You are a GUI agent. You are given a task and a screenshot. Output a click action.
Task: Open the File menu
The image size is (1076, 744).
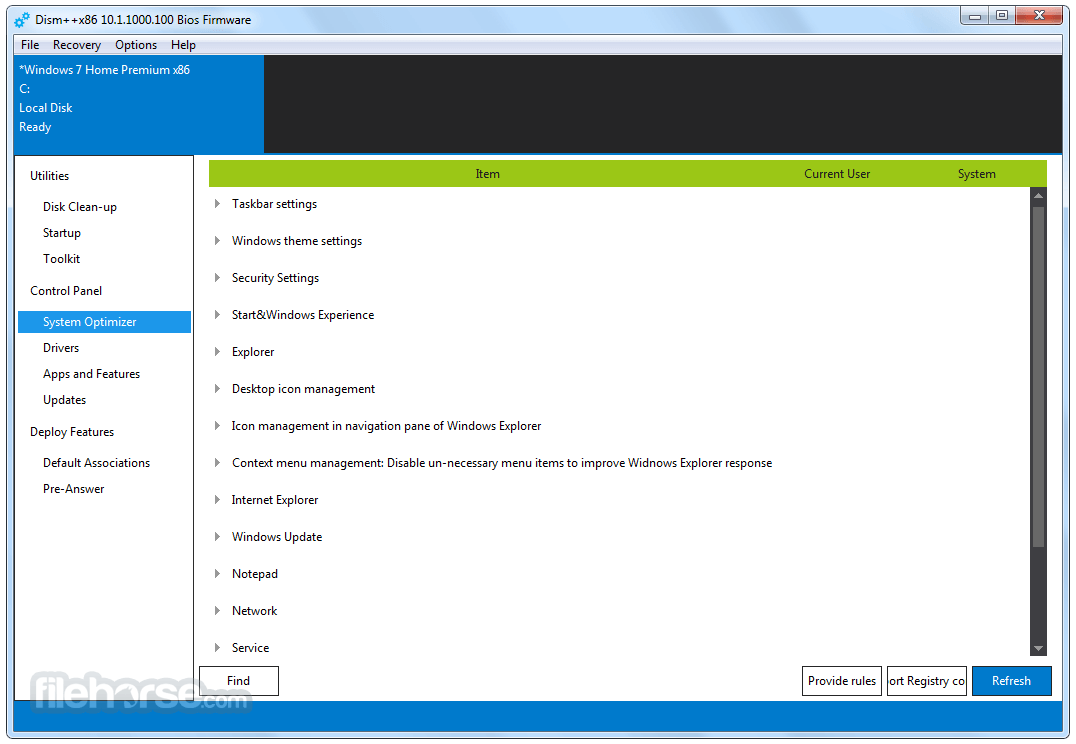coord(30,45)
